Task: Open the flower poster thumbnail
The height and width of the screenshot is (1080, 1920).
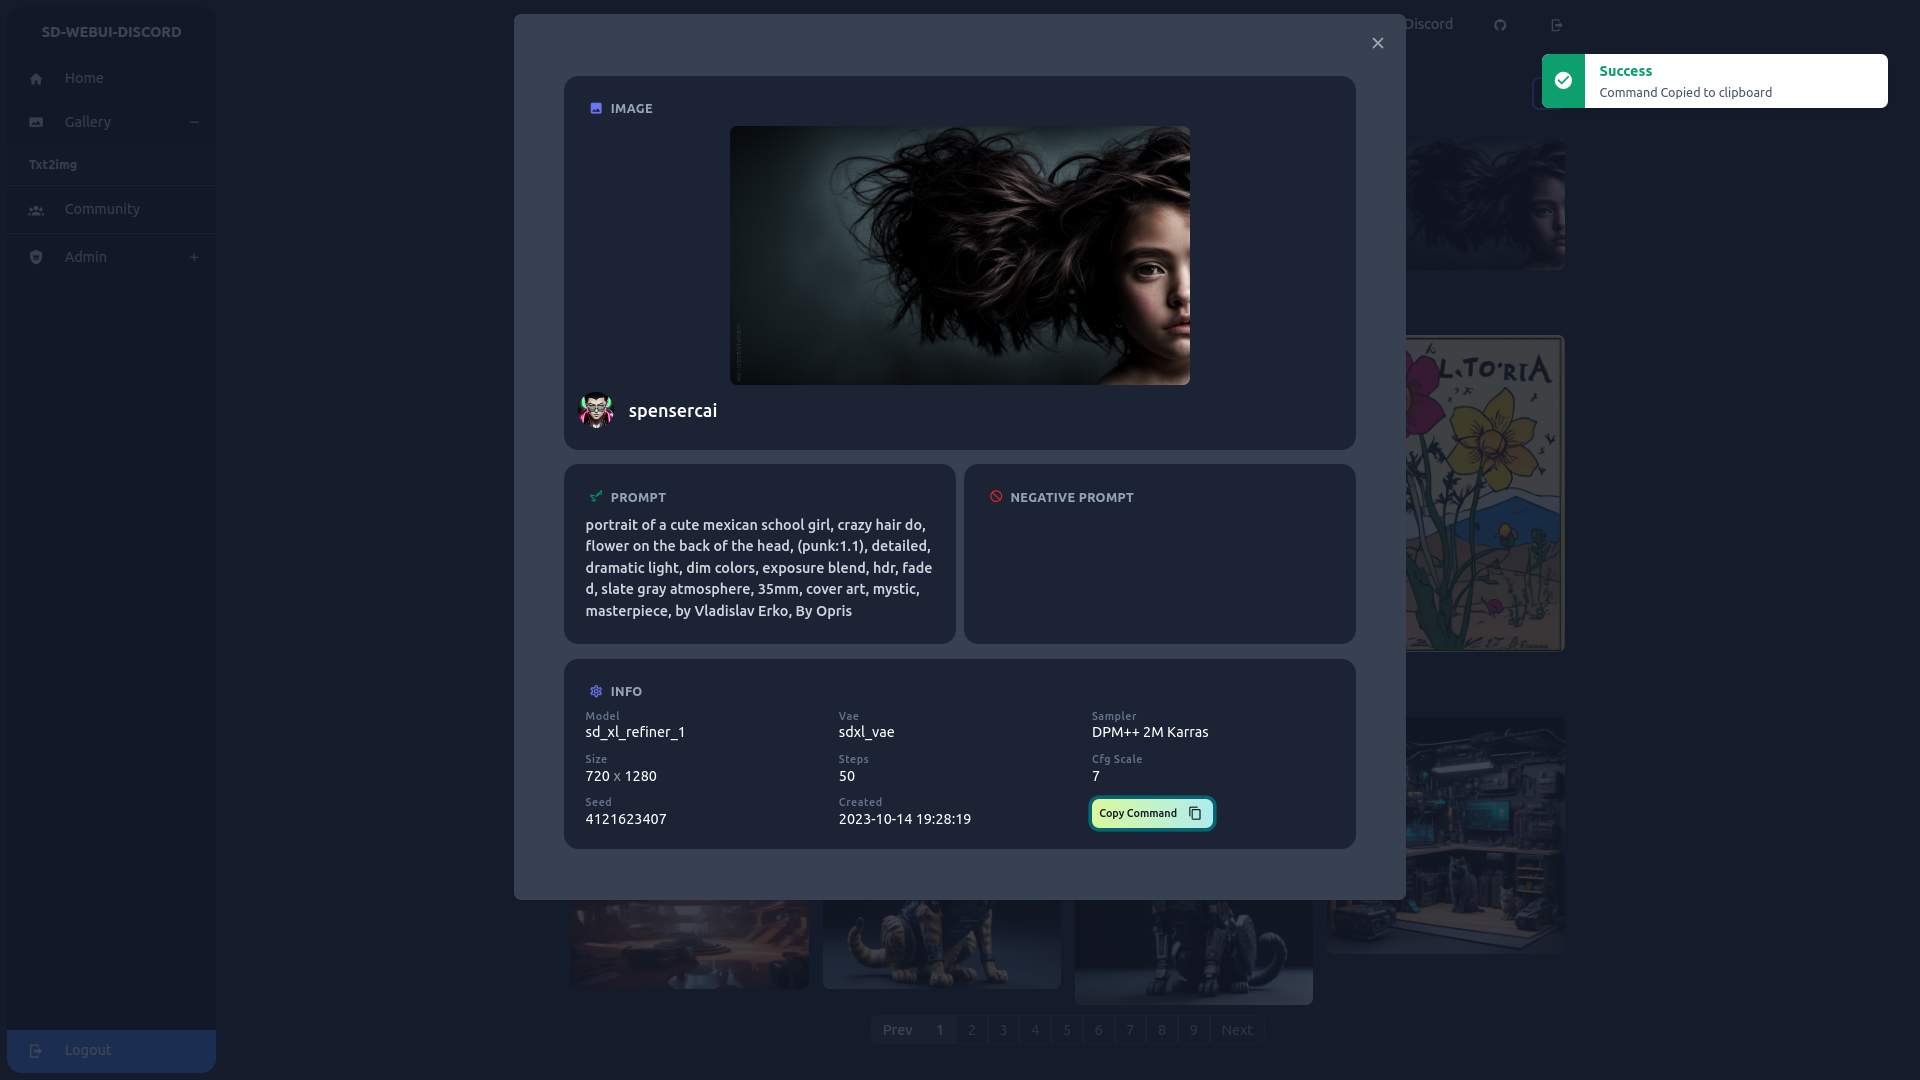Action: [x=1485, y=493]
